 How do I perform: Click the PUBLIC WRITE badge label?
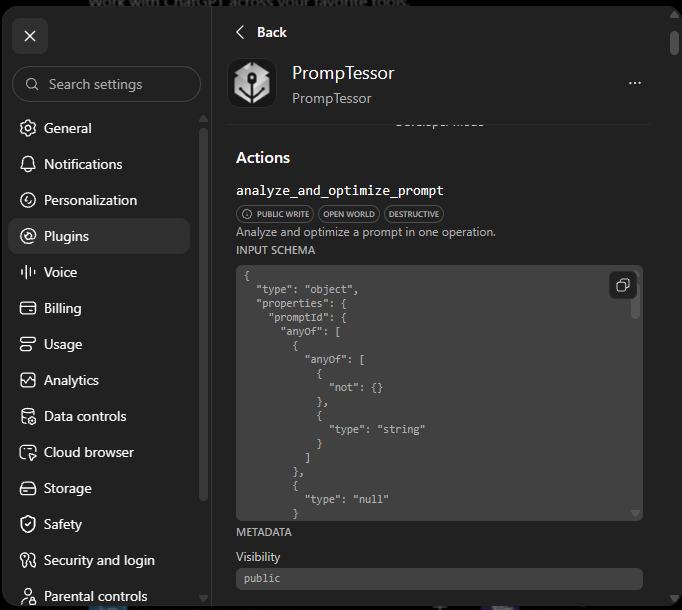tap(283, 214)
